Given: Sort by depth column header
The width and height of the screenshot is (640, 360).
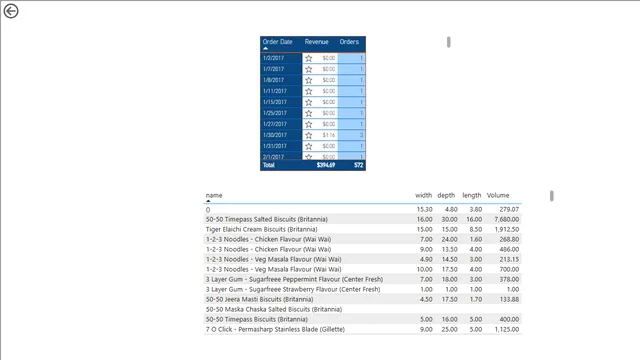Looking at the screenshot, I should click(x=446, y=196).
